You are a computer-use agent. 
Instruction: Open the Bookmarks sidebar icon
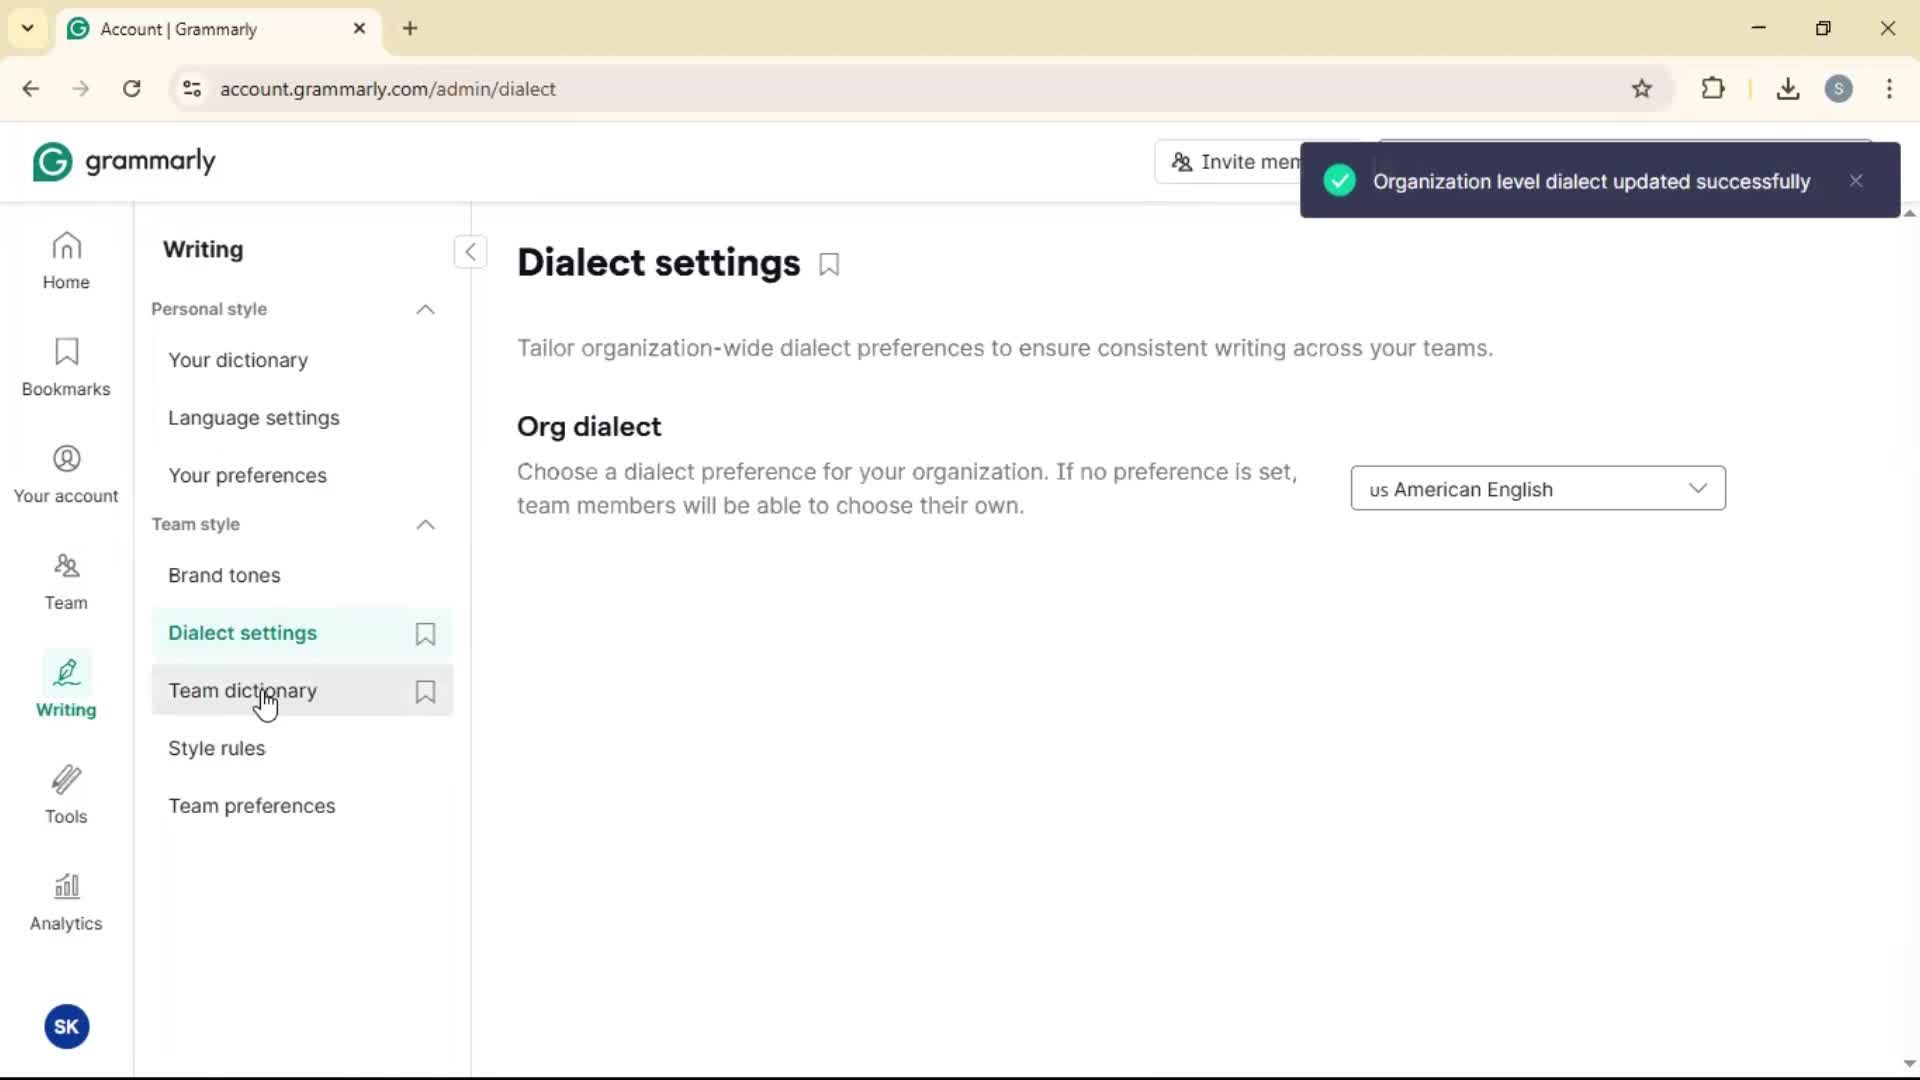[66, 367]
